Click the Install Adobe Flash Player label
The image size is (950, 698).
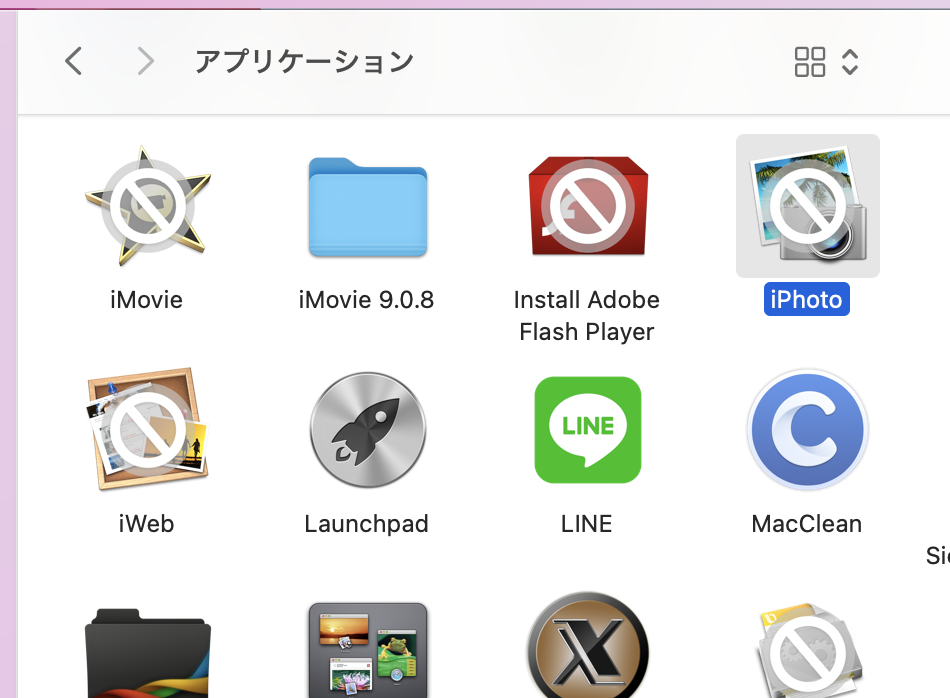pyautogui.click(x=586, y=316)
